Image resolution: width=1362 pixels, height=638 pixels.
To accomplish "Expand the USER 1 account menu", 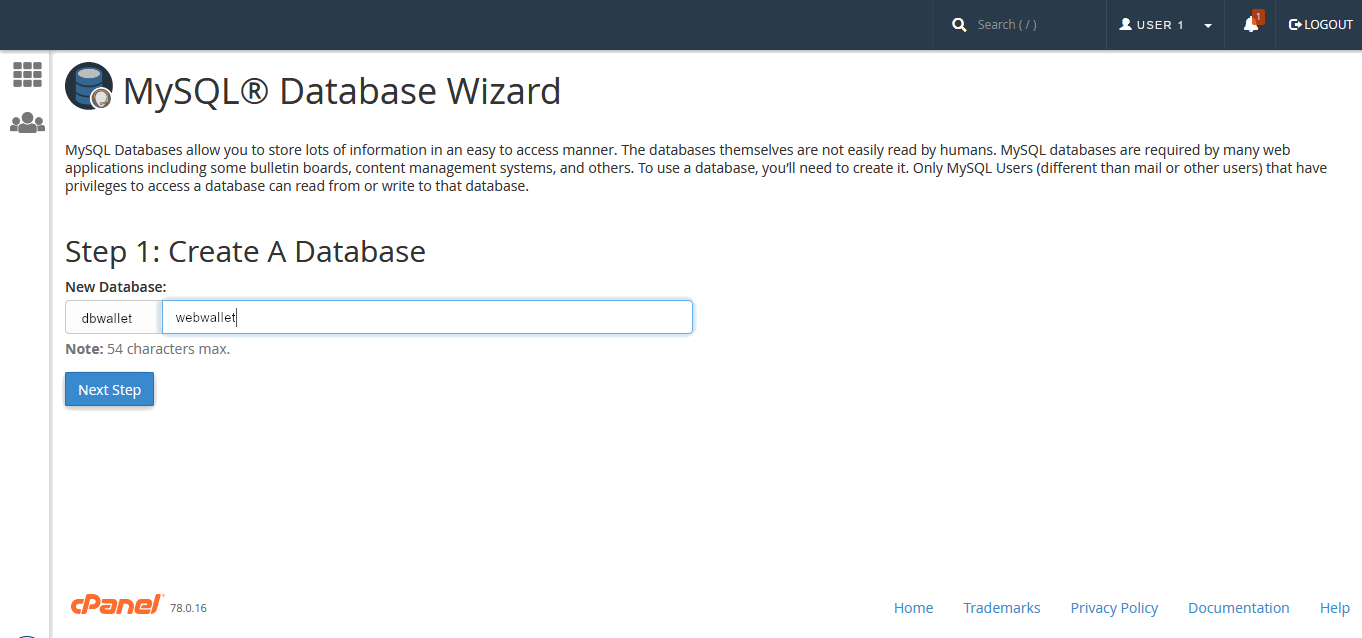I will 1160,25.
